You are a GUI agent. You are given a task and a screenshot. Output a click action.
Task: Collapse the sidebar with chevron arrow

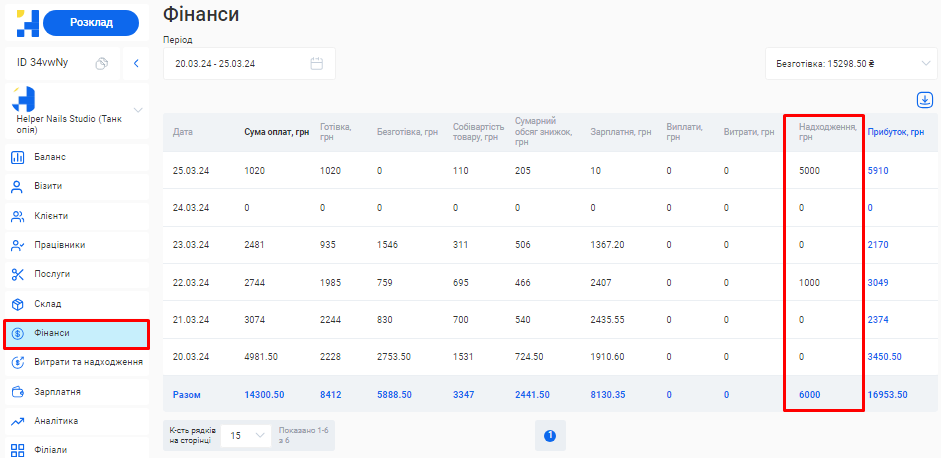tap(136, 63)
